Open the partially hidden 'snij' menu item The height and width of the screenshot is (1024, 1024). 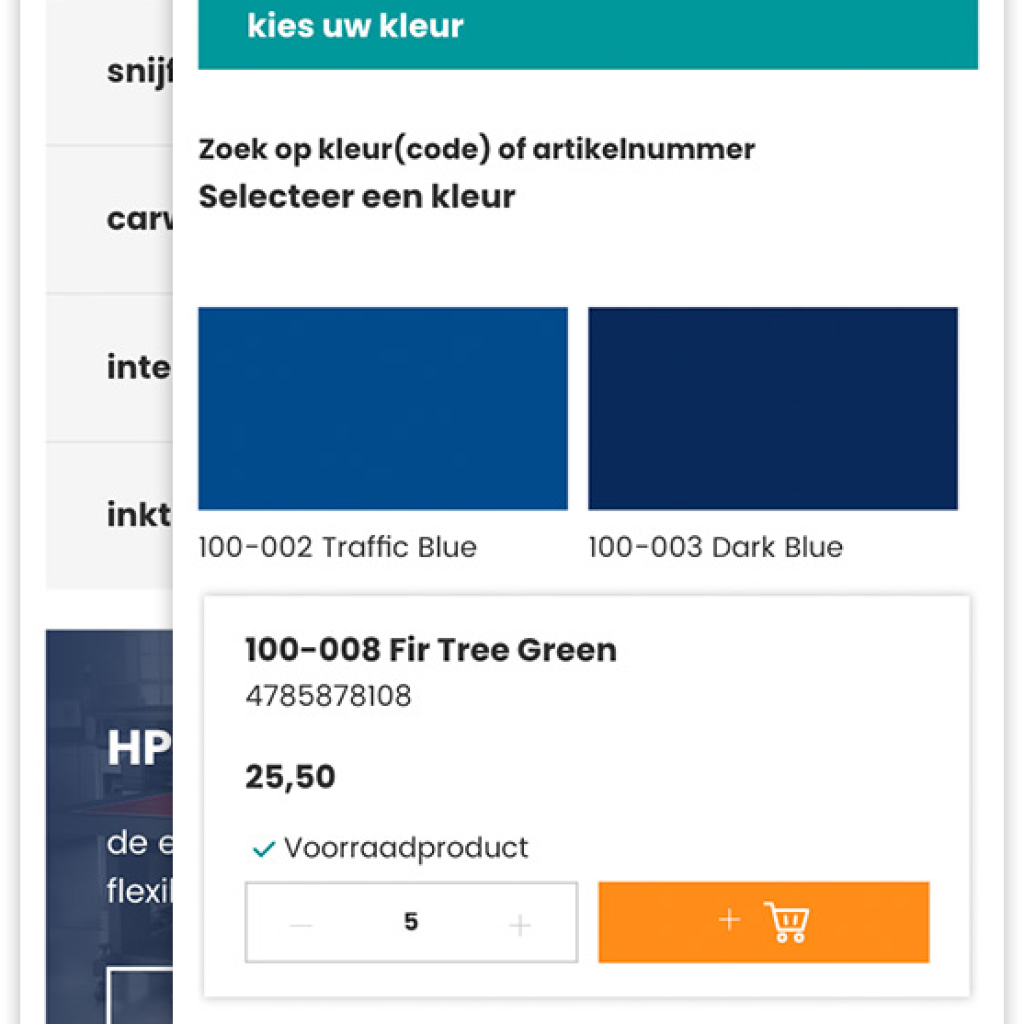click(x=139, y=72)
